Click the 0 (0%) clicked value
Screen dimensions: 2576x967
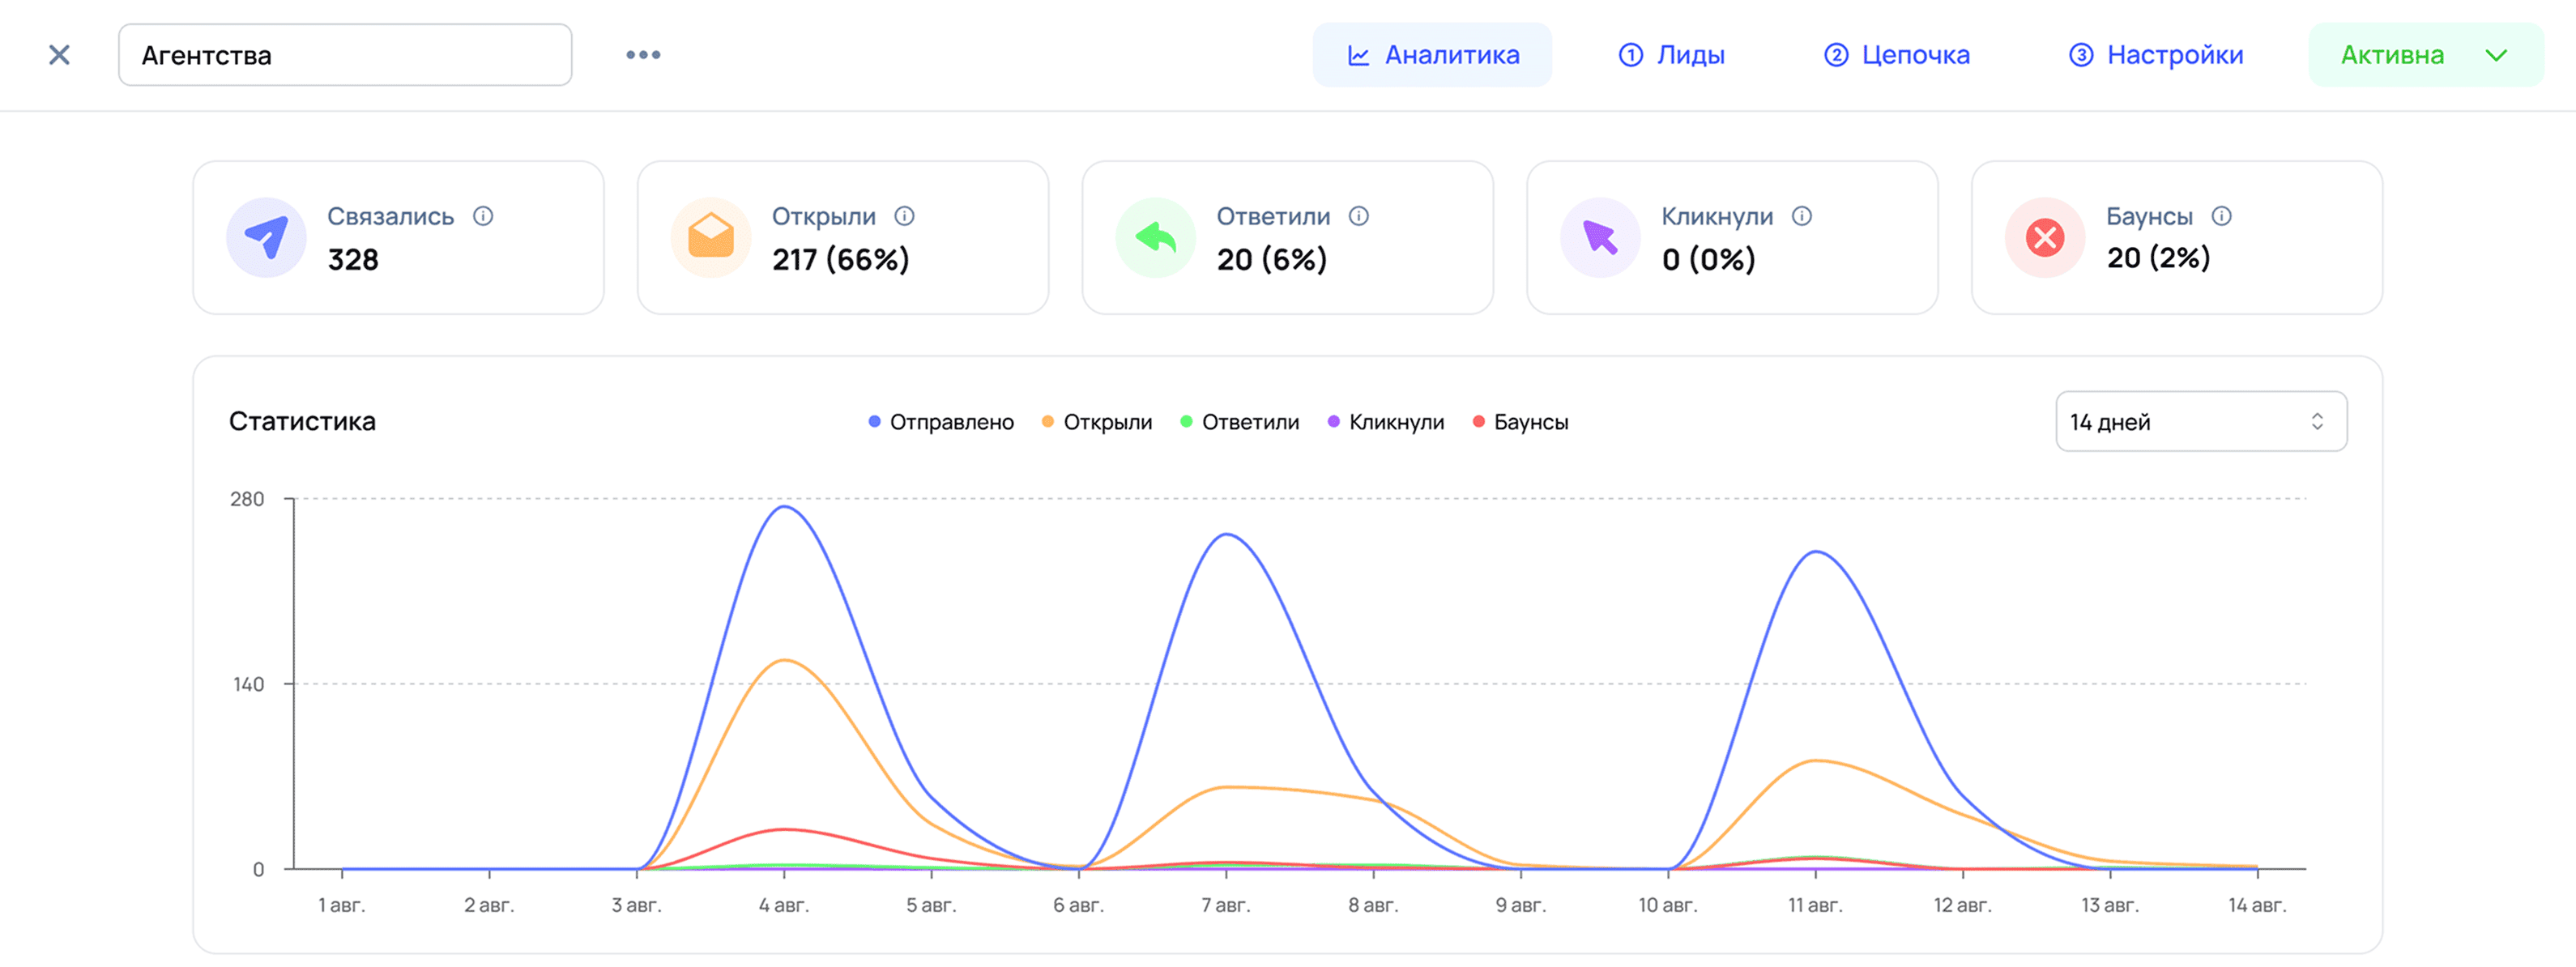(1709, 260)
